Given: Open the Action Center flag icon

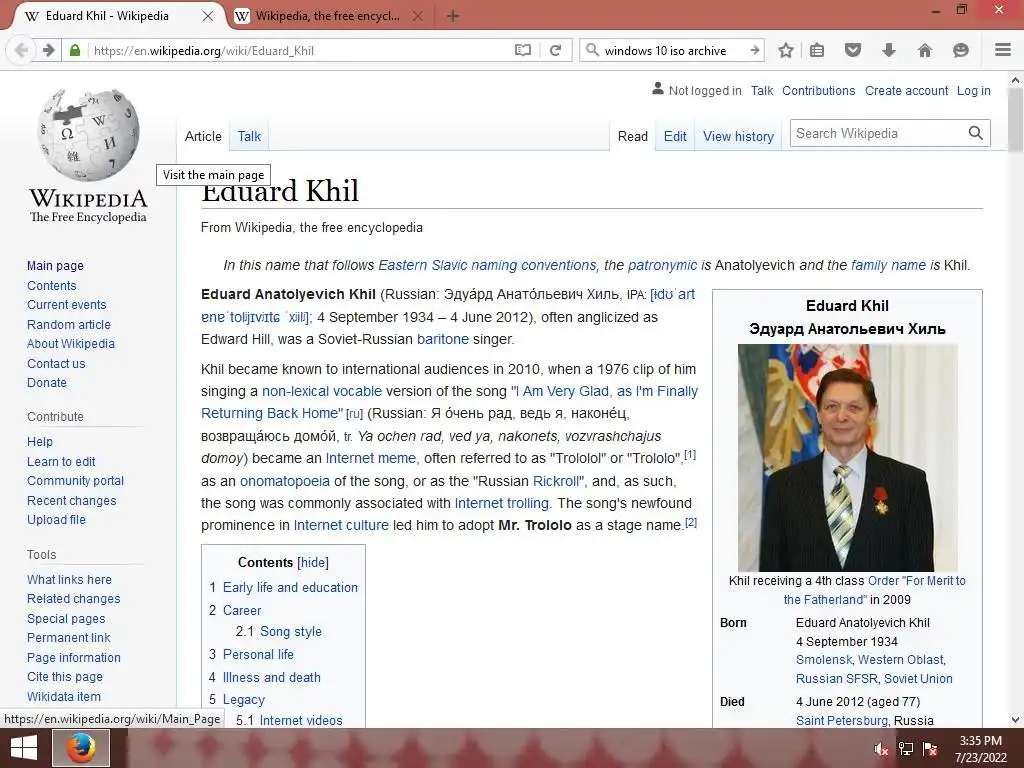Looking at the screenshot, I should [x=930, y=749].
